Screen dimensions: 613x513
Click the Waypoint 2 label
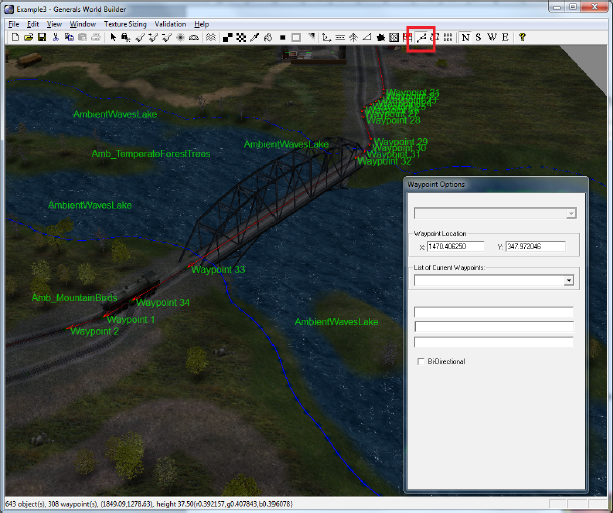point(94,331)
